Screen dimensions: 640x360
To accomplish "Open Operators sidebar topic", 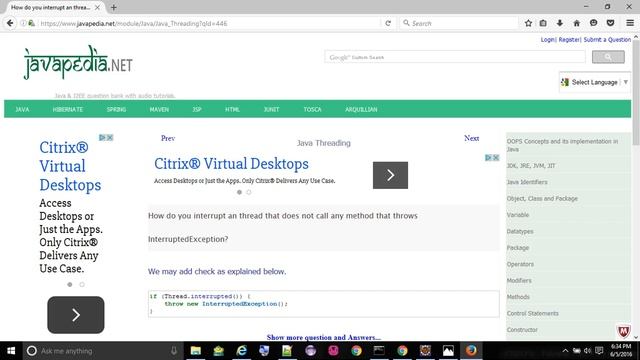I will point(520,264).
